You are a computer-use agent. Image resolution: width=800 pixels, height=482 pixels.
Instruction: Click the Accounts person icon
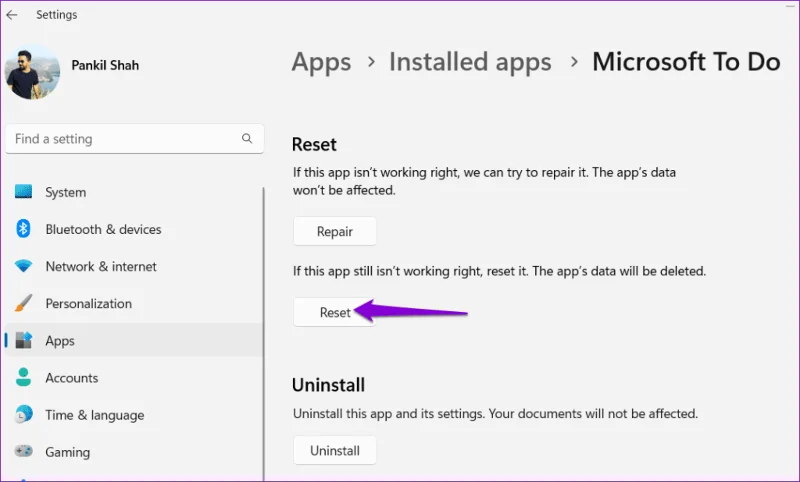(x=23, y=377)
